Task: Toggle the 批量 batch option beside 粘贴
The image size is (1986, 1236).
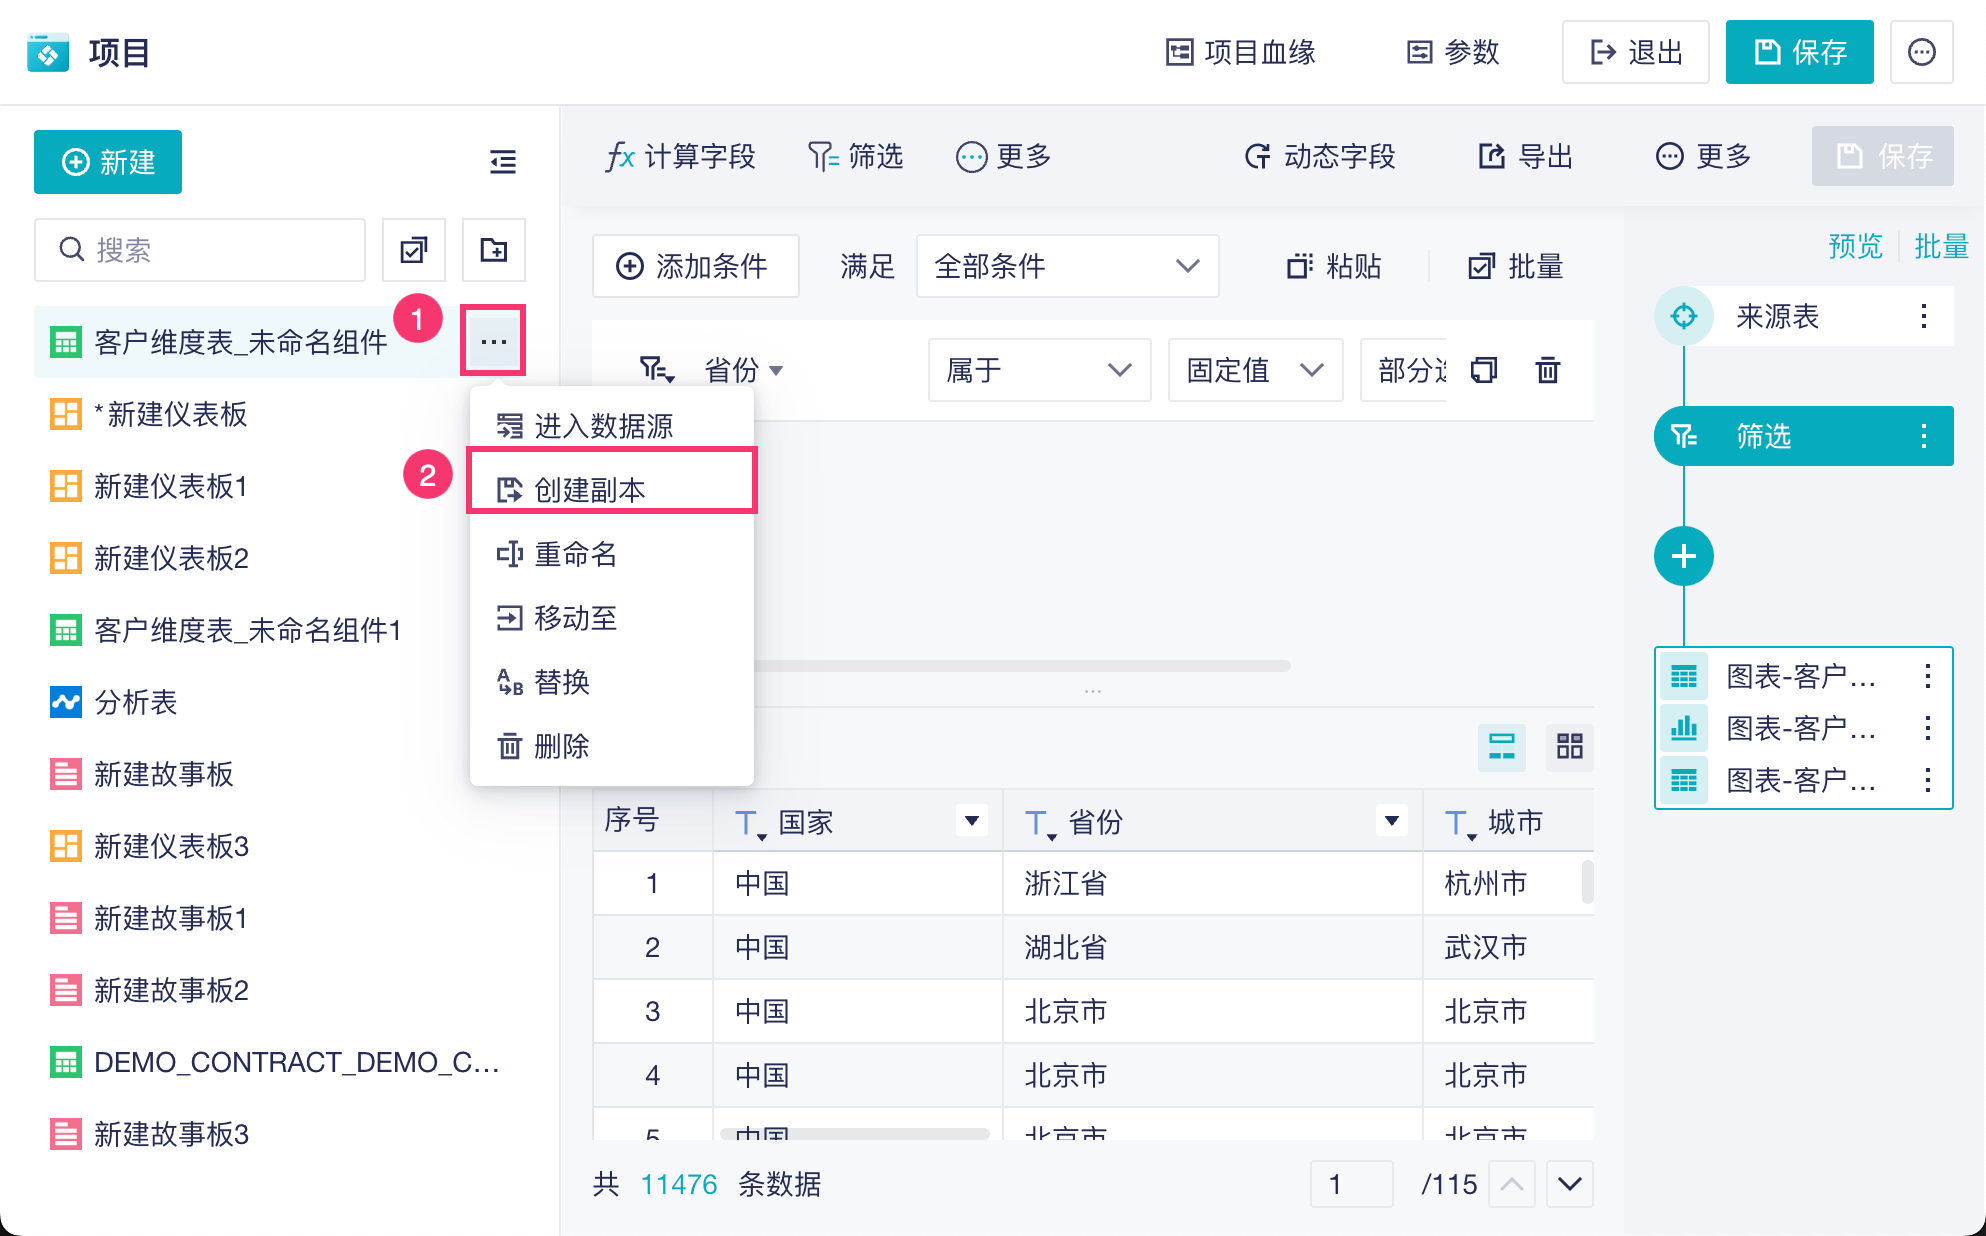Action: pos(1515,267)
